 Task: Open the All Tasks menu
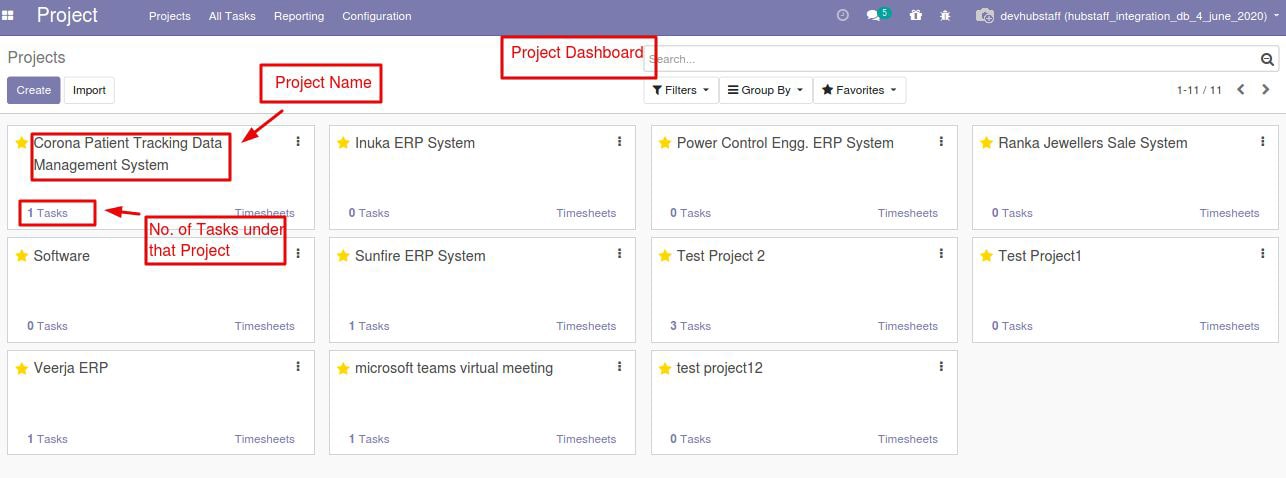[232, 16]
